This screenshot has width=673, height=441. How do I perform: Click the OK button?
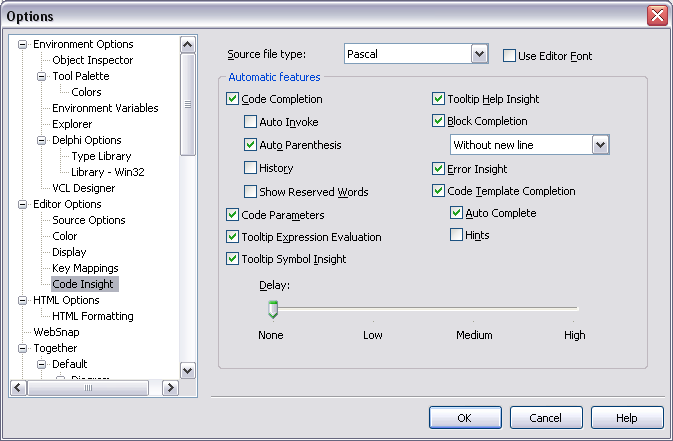(x=465, y=418)
